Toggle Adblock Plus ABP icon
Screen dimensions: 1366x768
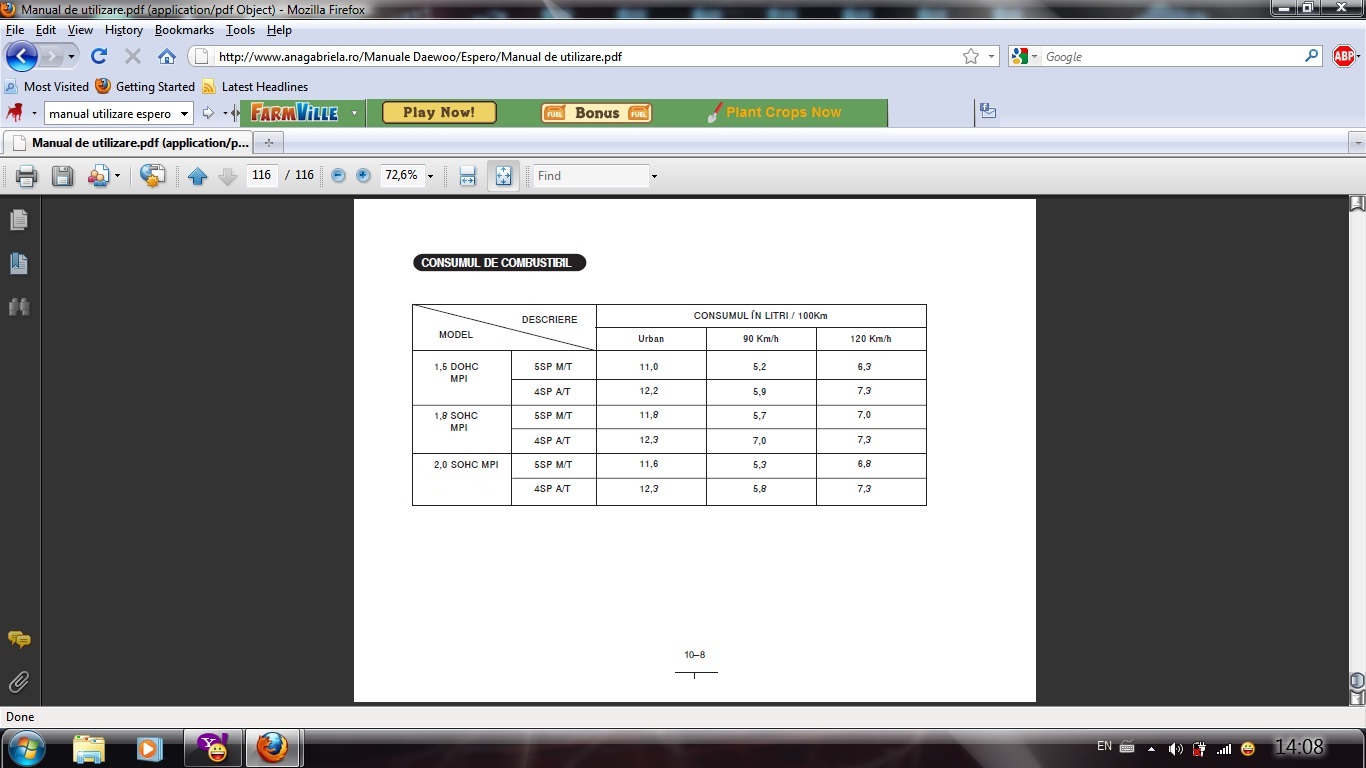pos(1344,57)
